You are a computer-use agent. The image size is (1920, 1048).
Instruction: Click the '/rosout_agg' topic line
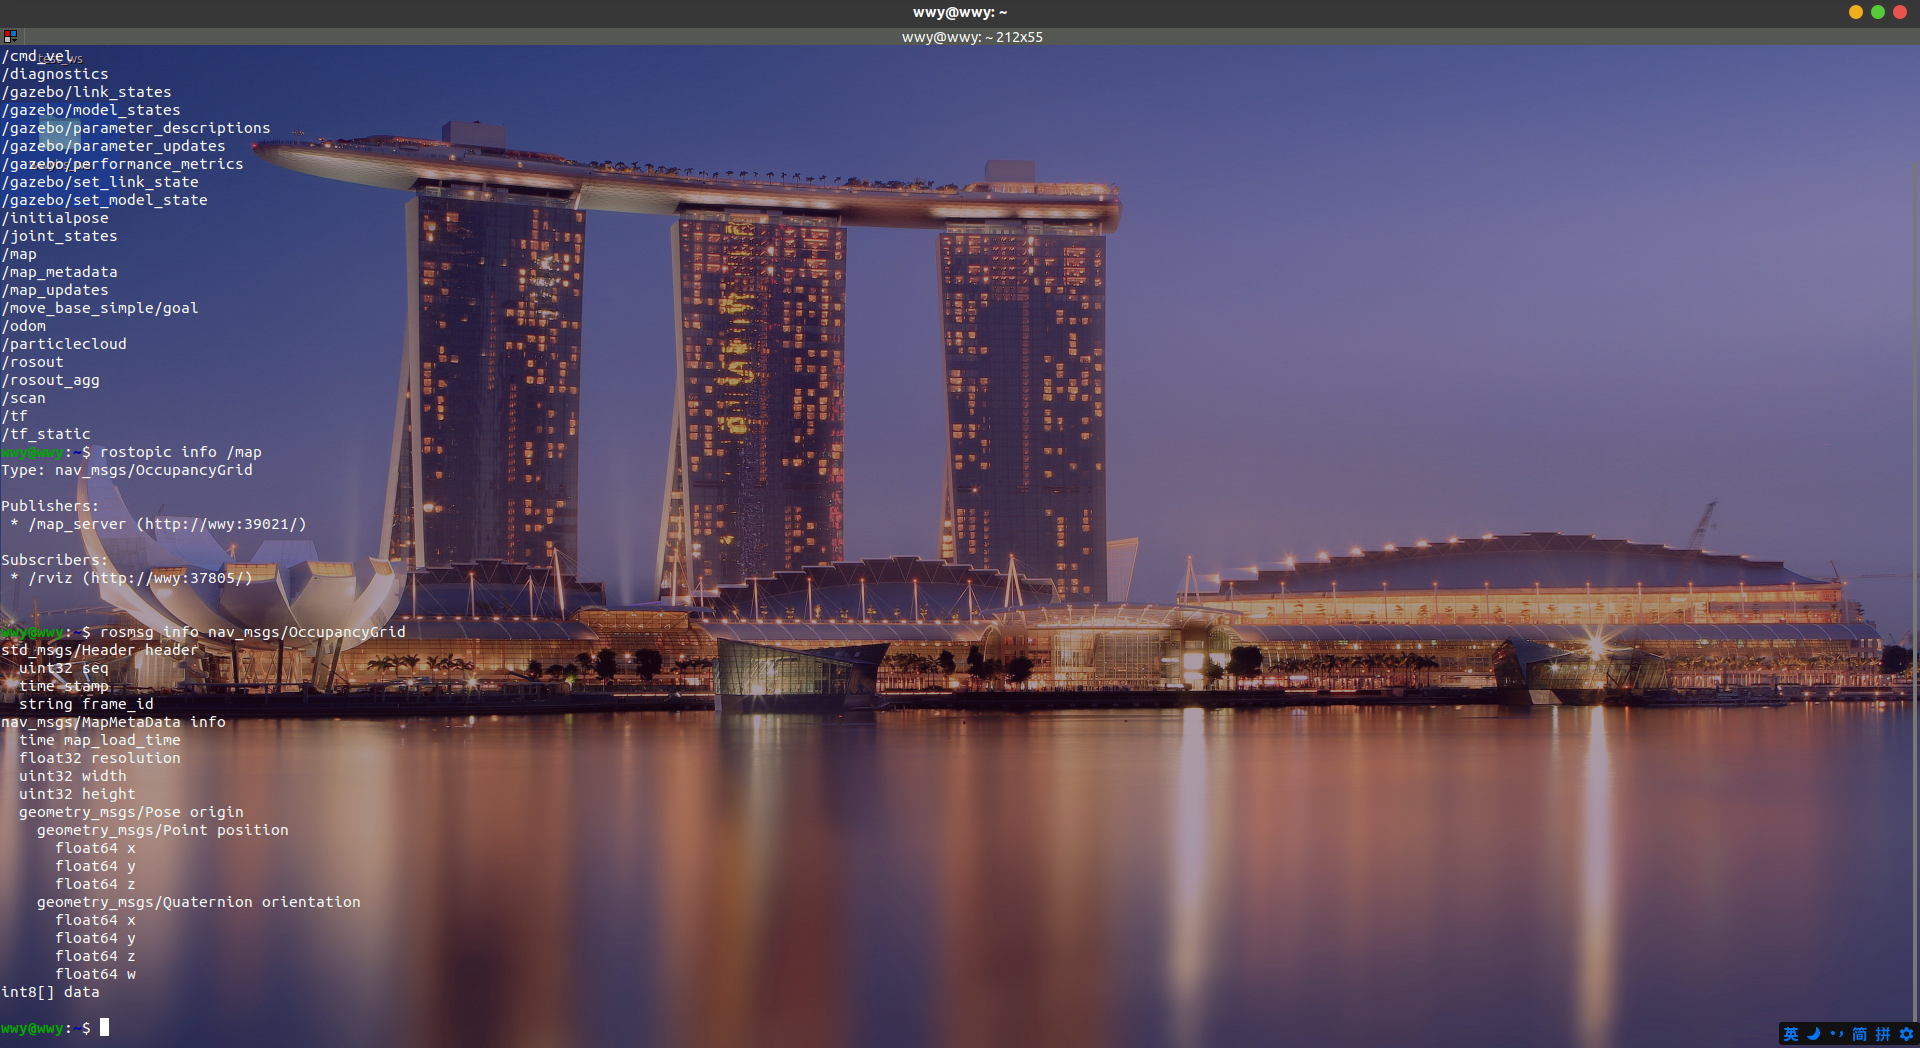(x=50, y=380)
